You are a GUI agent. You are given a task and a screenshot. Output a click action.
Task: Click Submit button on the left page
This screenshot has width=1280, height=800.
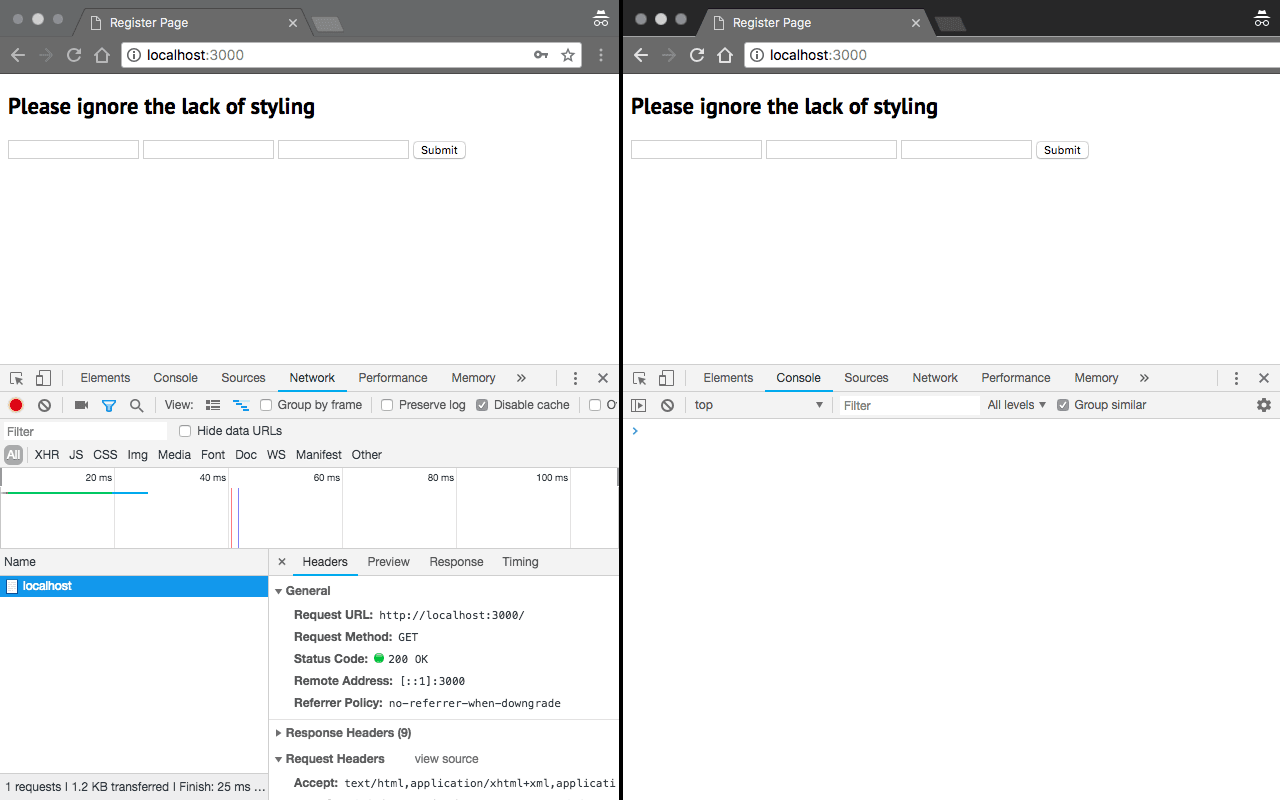(439, 150)
